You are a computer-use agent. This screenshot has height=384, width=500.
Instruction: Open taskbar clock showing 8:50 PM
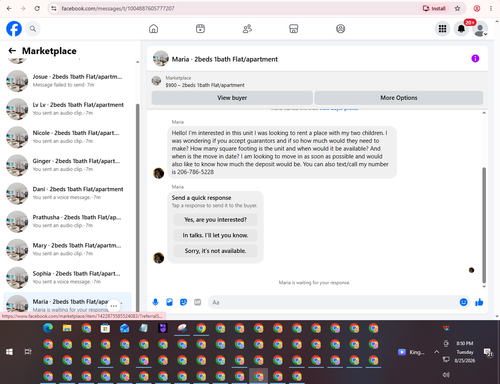pos(465,352)
